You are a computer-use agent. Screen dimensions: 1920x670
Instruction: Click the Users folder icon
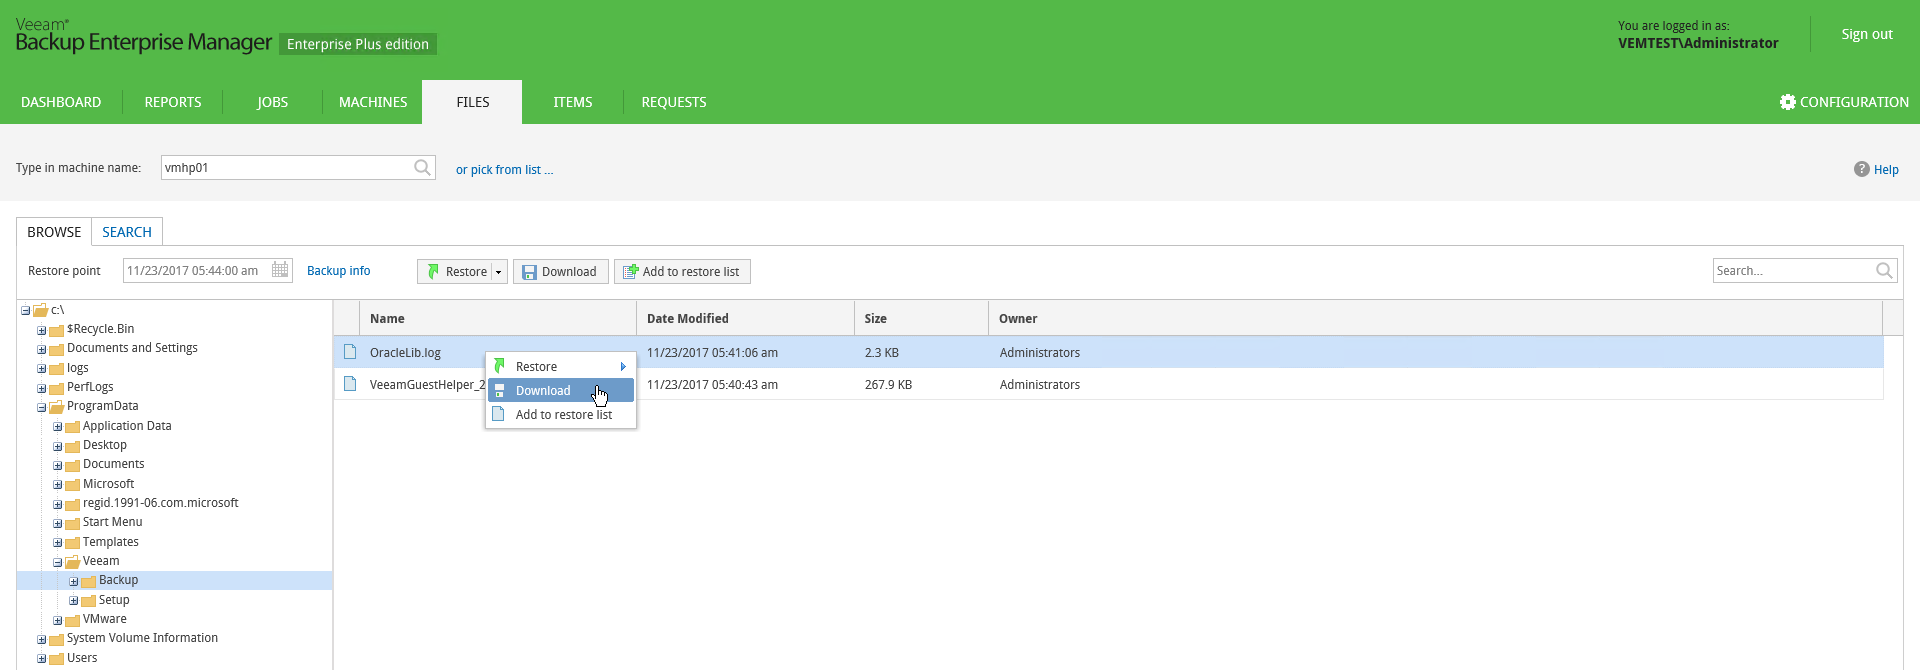(x=56, y=659)
